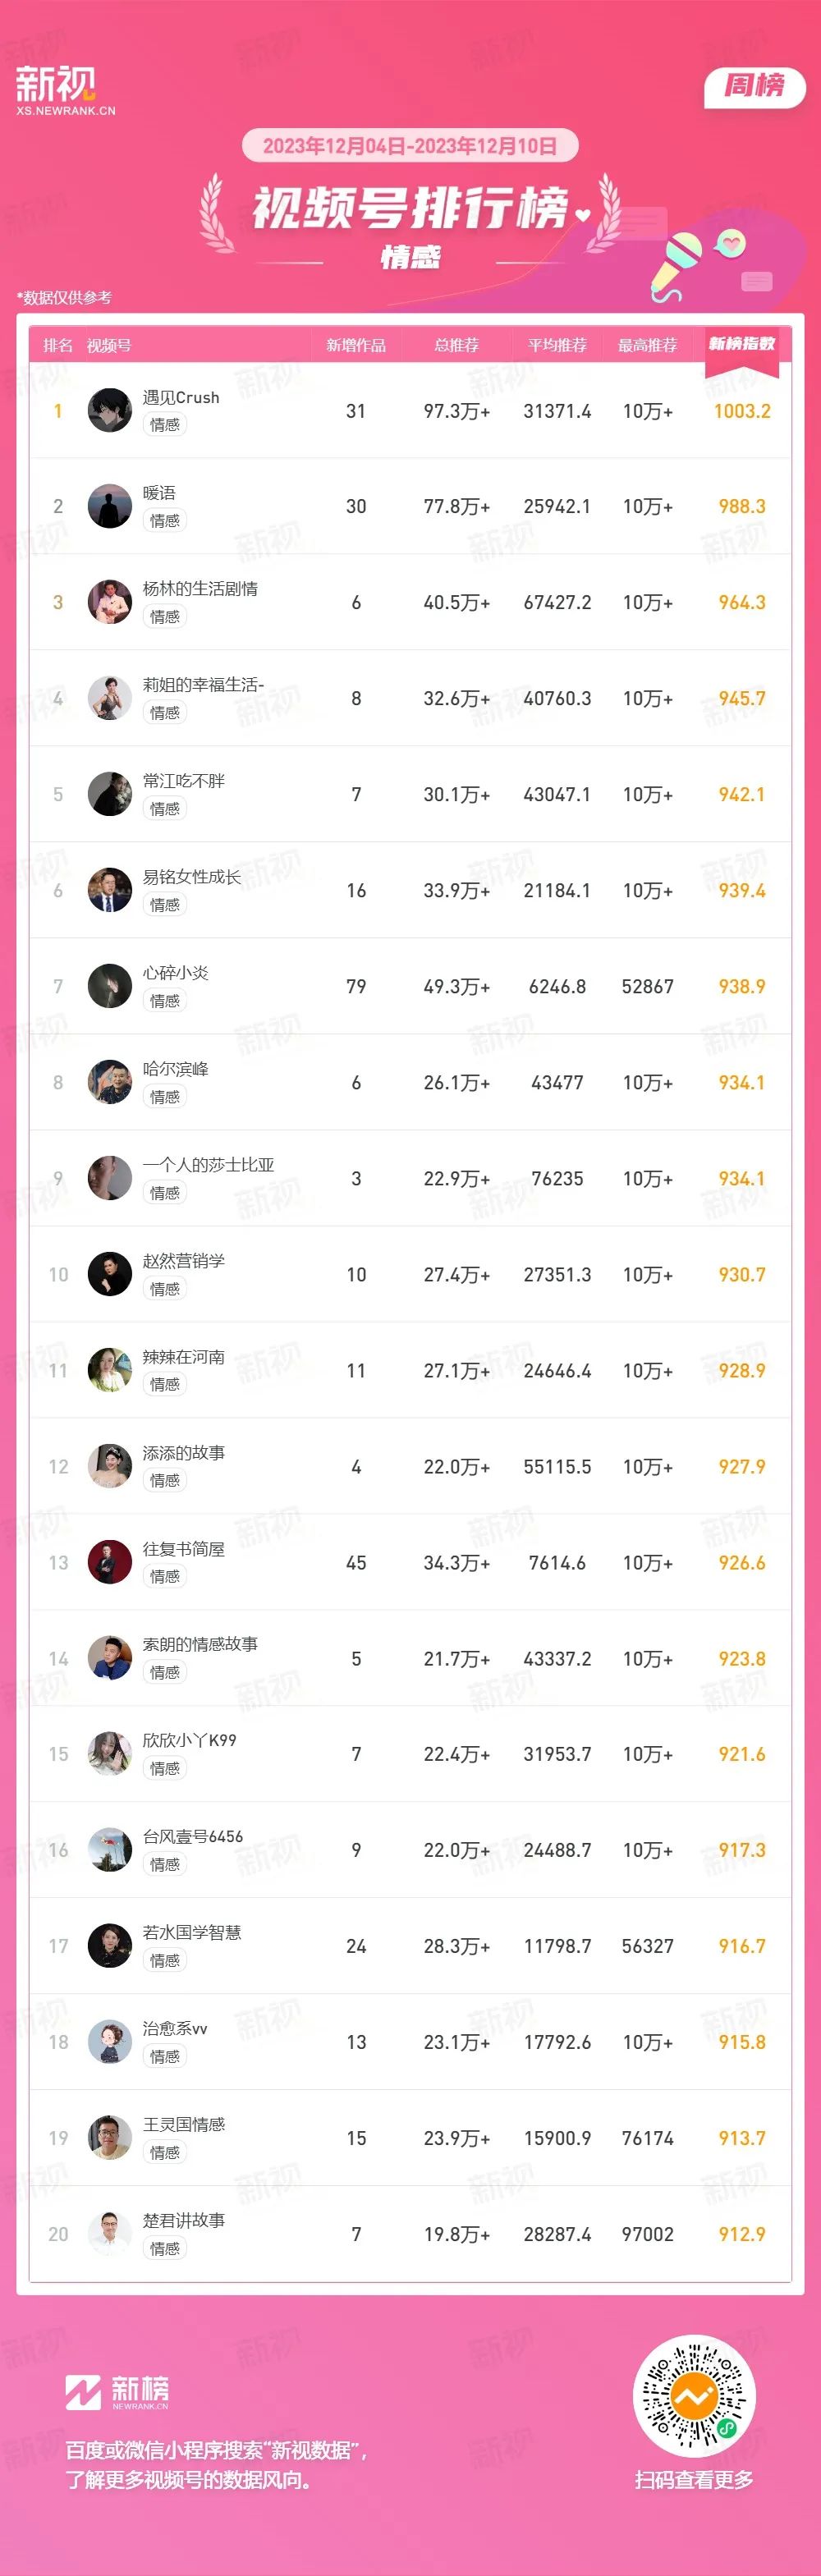Click the avatar of 楚君讲故事
Viewport: 821px width, 2576px height.
(x=110, y=2234)
